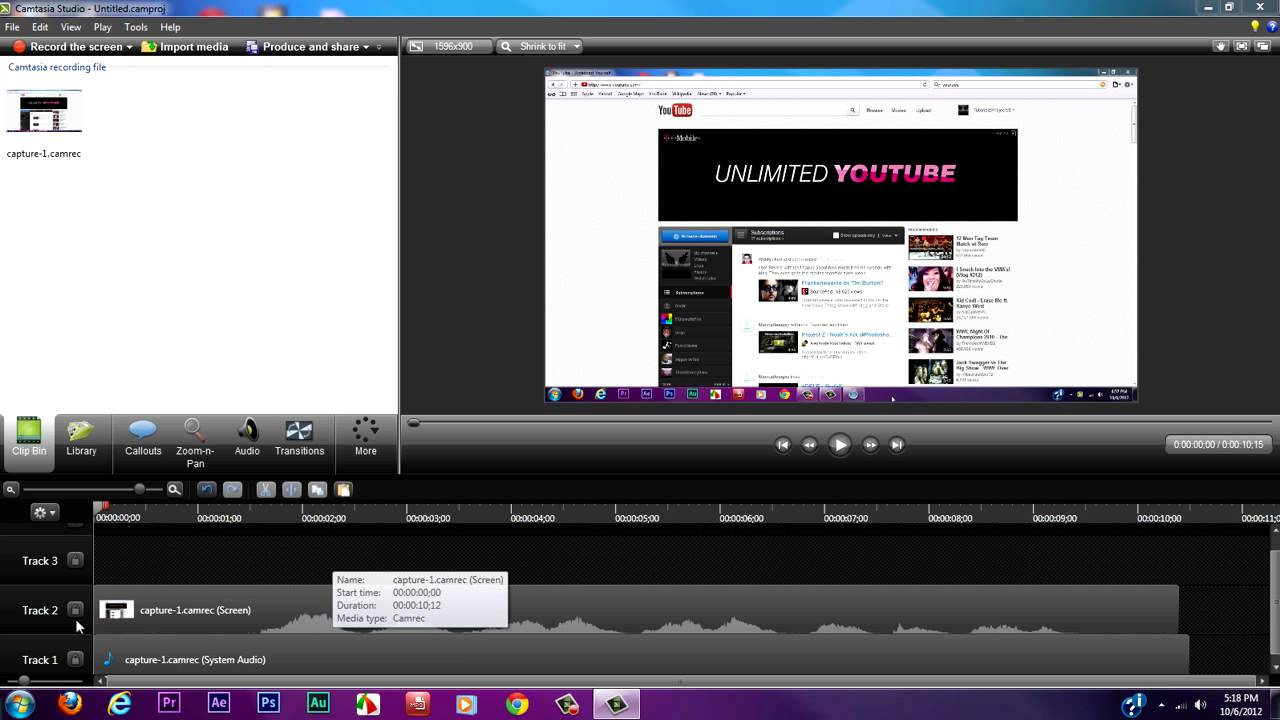This screenshot has height=720, width=1280.
Task: Show More tools
Action: [366, 438]
